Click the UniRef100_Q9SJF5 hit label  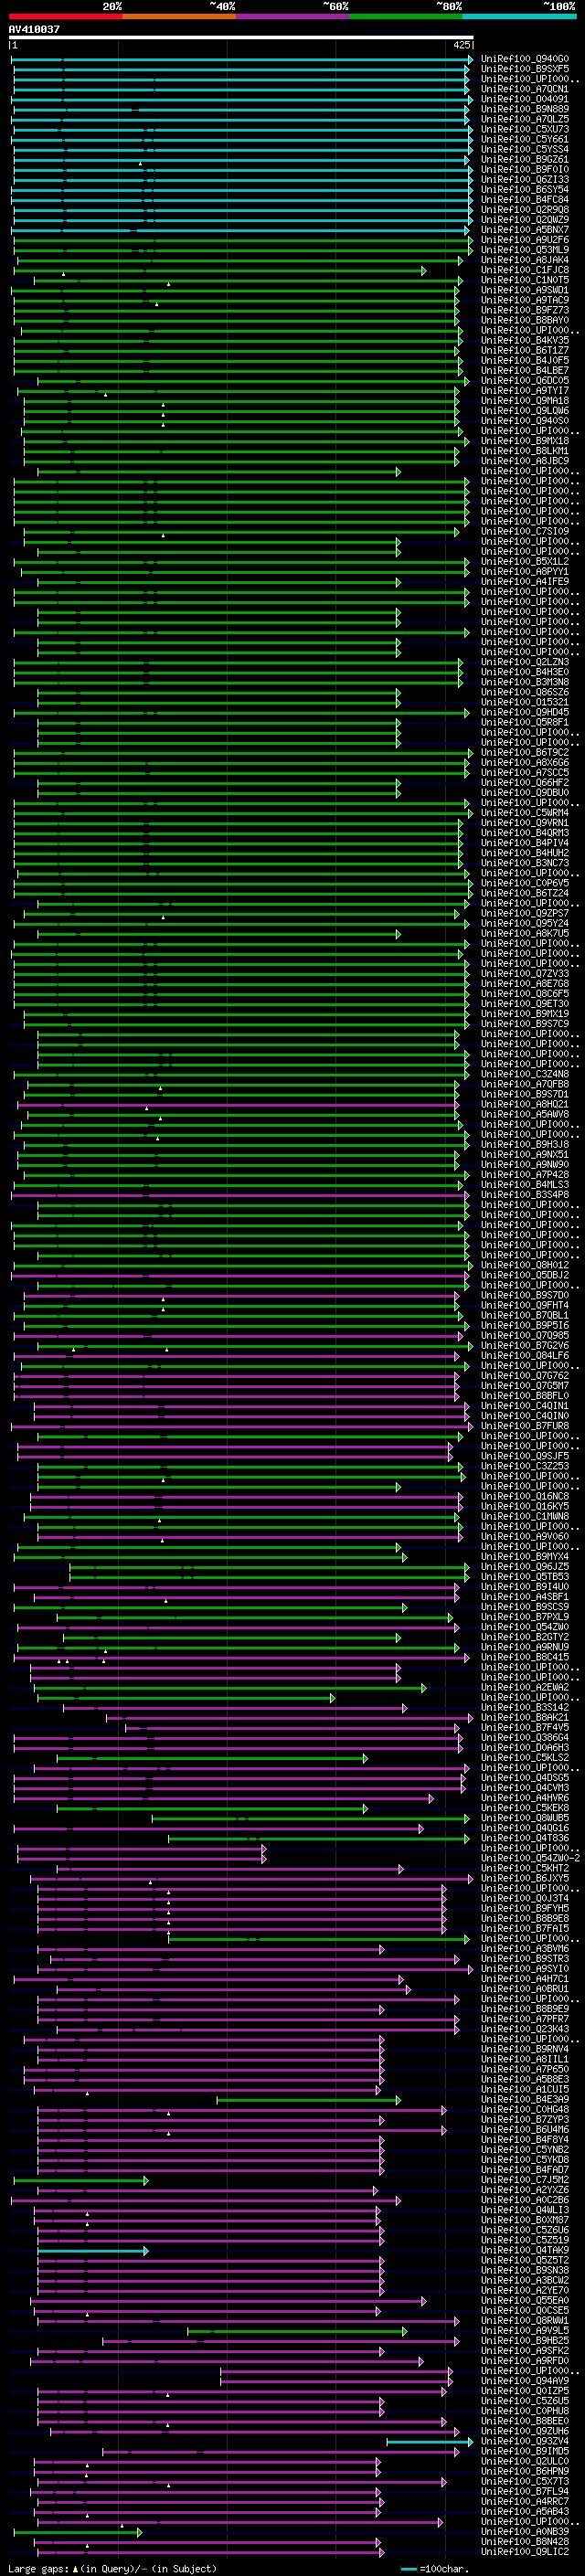(x=525, y=1455)
